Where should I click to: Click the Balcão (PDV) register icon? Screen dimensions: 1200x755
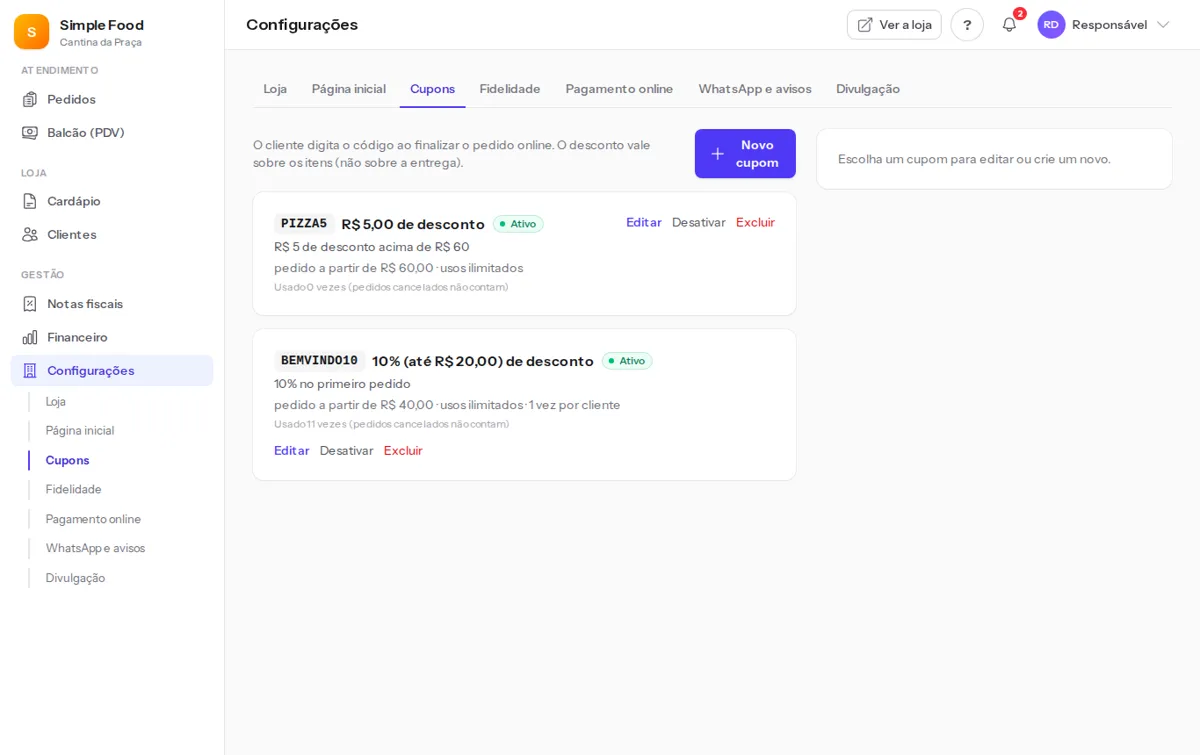[x=30, y=132]
